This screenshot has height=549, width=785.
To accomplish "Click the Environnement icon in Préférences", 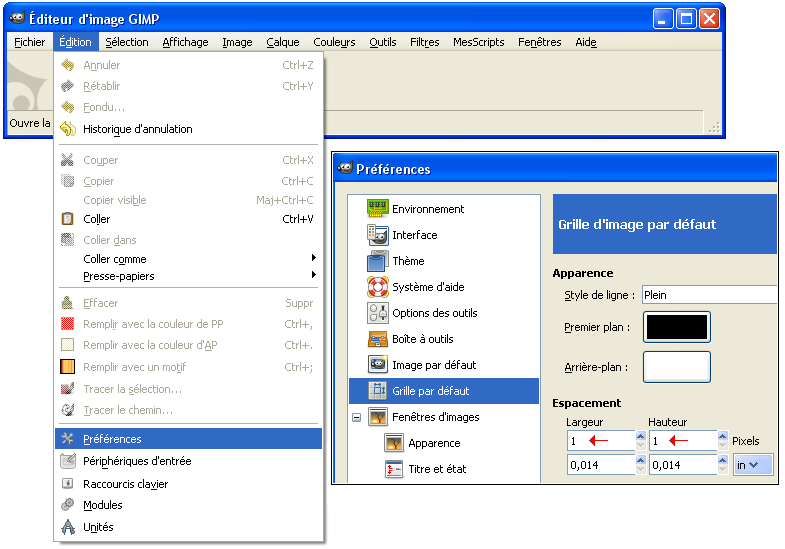I will [x=377, y=209].
